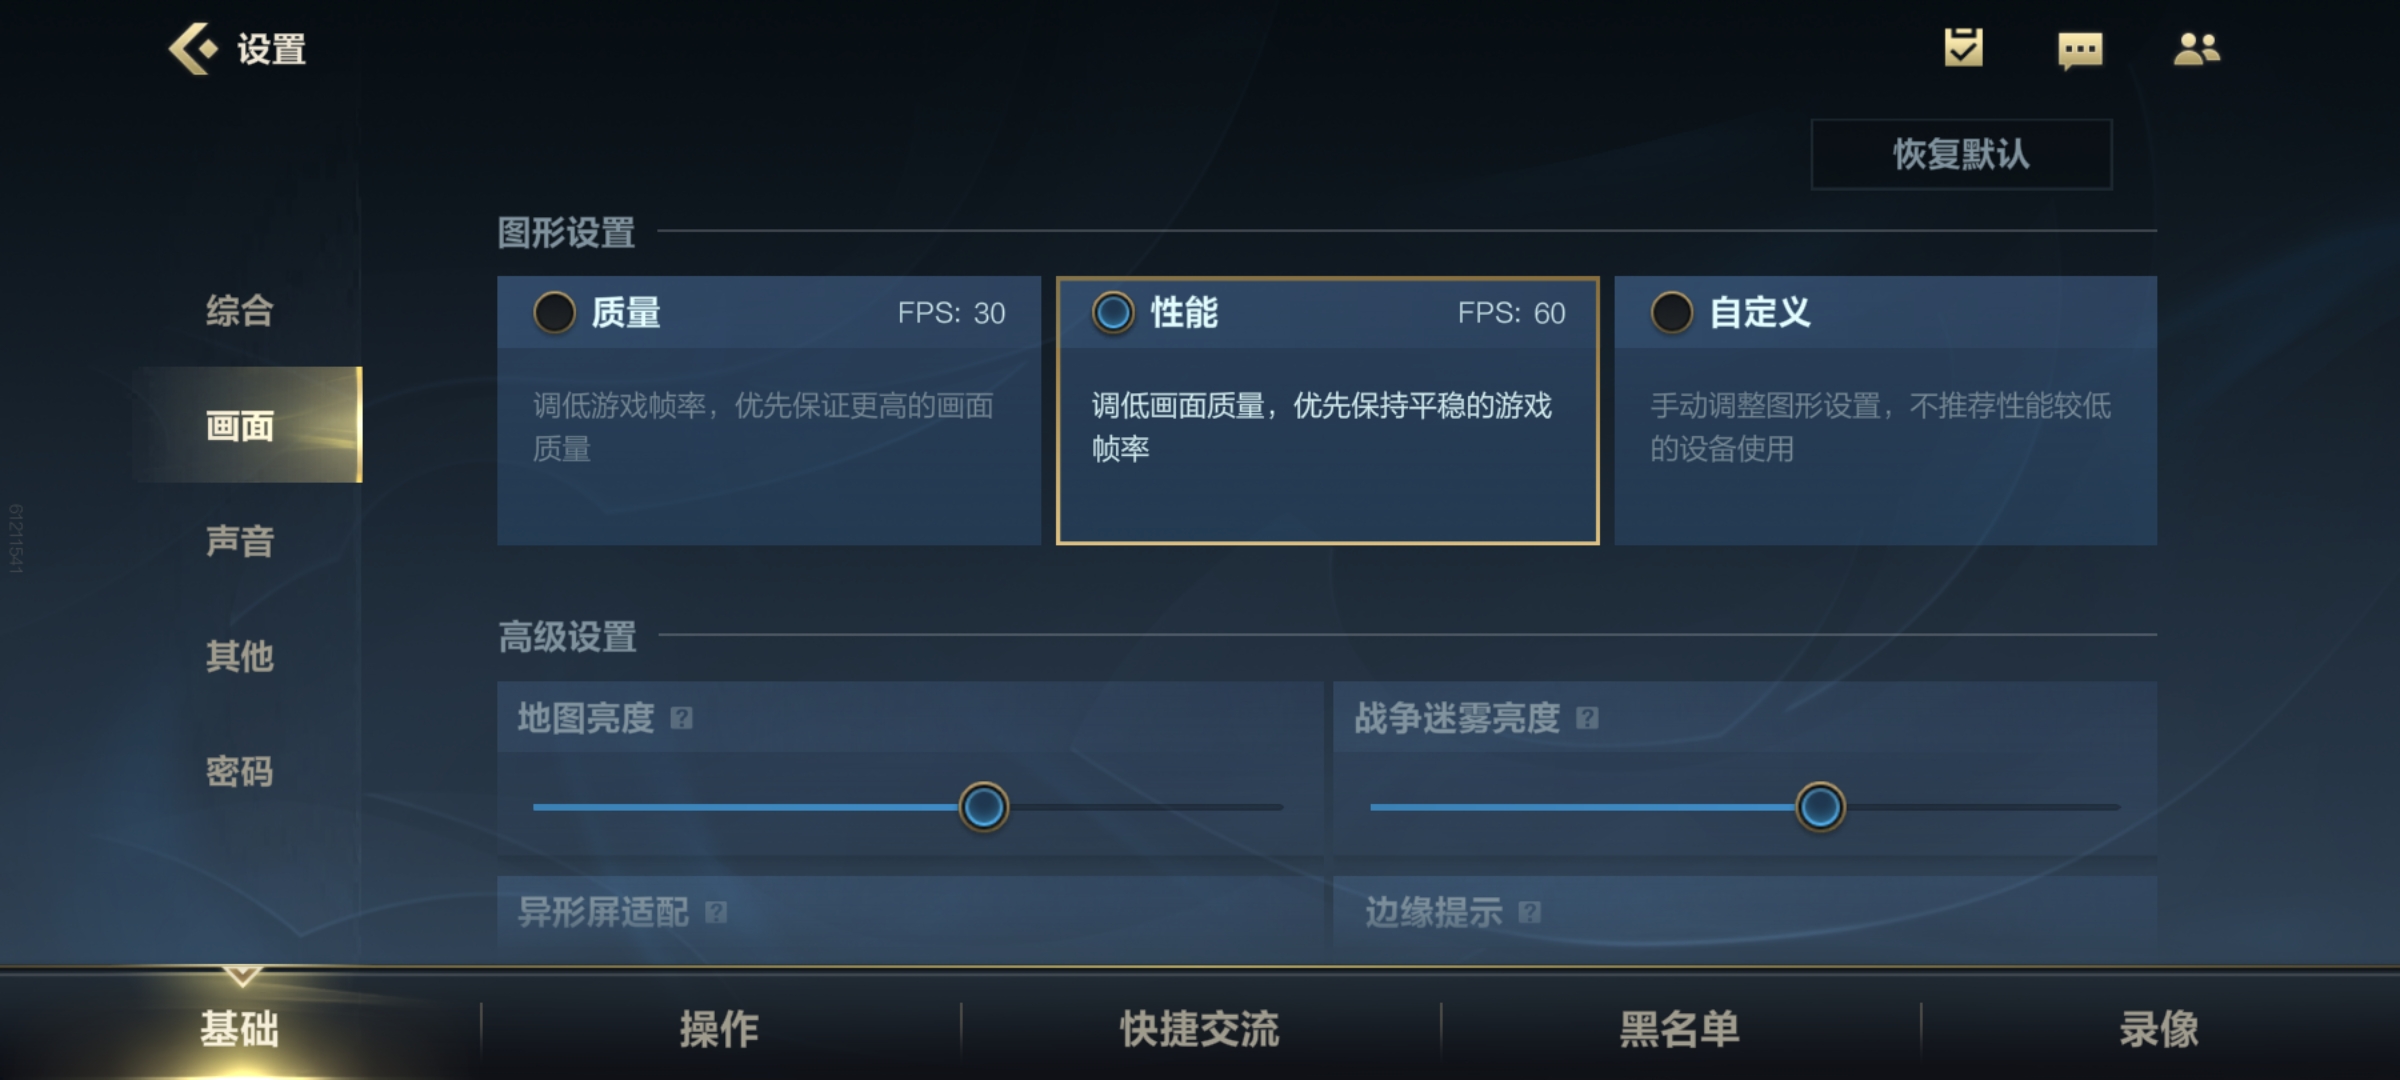
Task: Show help for 地图亮度
Action: [x=681, y=718]
